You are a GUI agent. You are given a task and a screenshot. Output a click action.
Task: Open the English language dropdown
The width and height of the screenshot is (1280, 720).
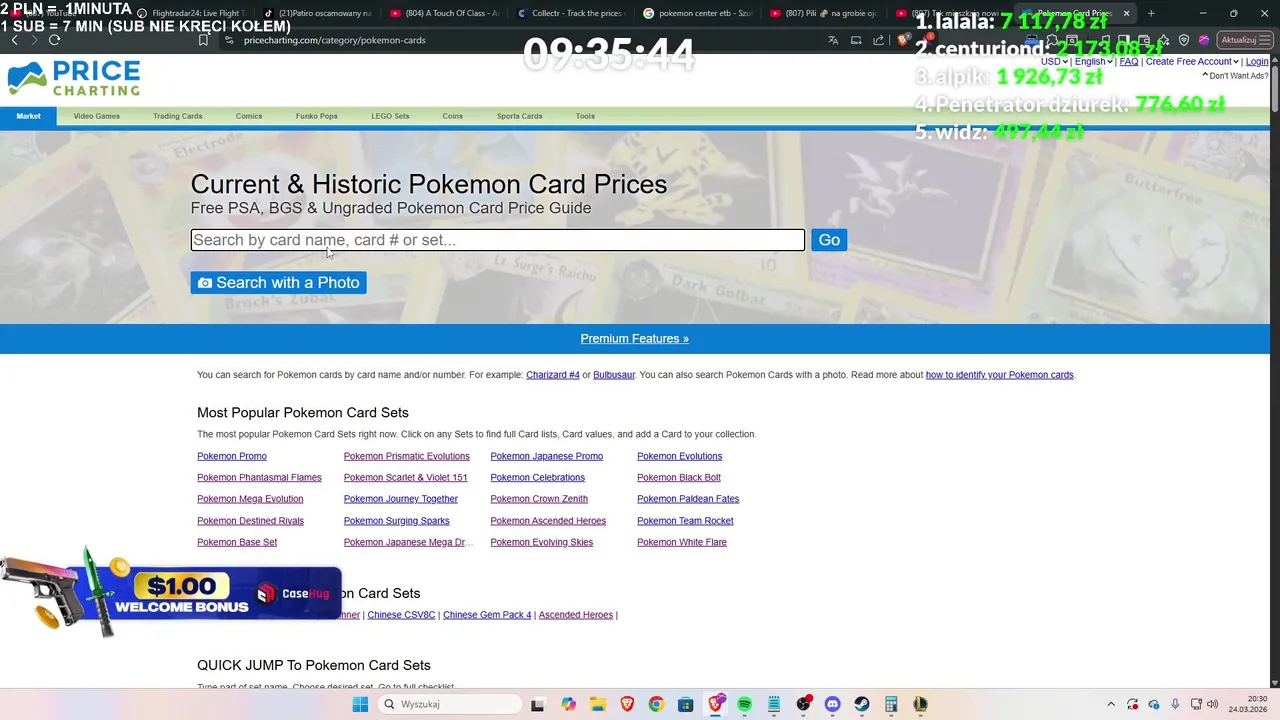pos(1093,62)
